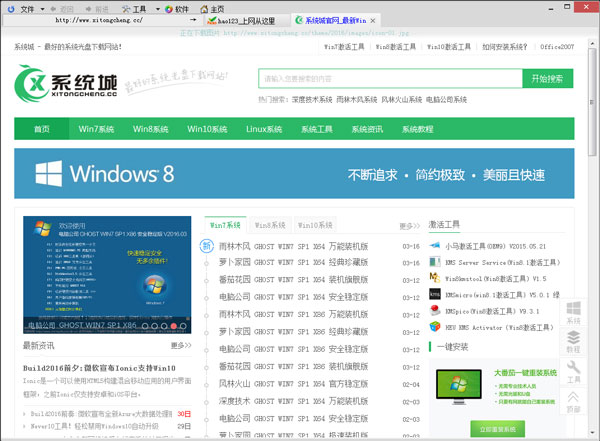
Task: Click KMSmicro tool icon
Action: pyautogui.click(x=435, y=294)
